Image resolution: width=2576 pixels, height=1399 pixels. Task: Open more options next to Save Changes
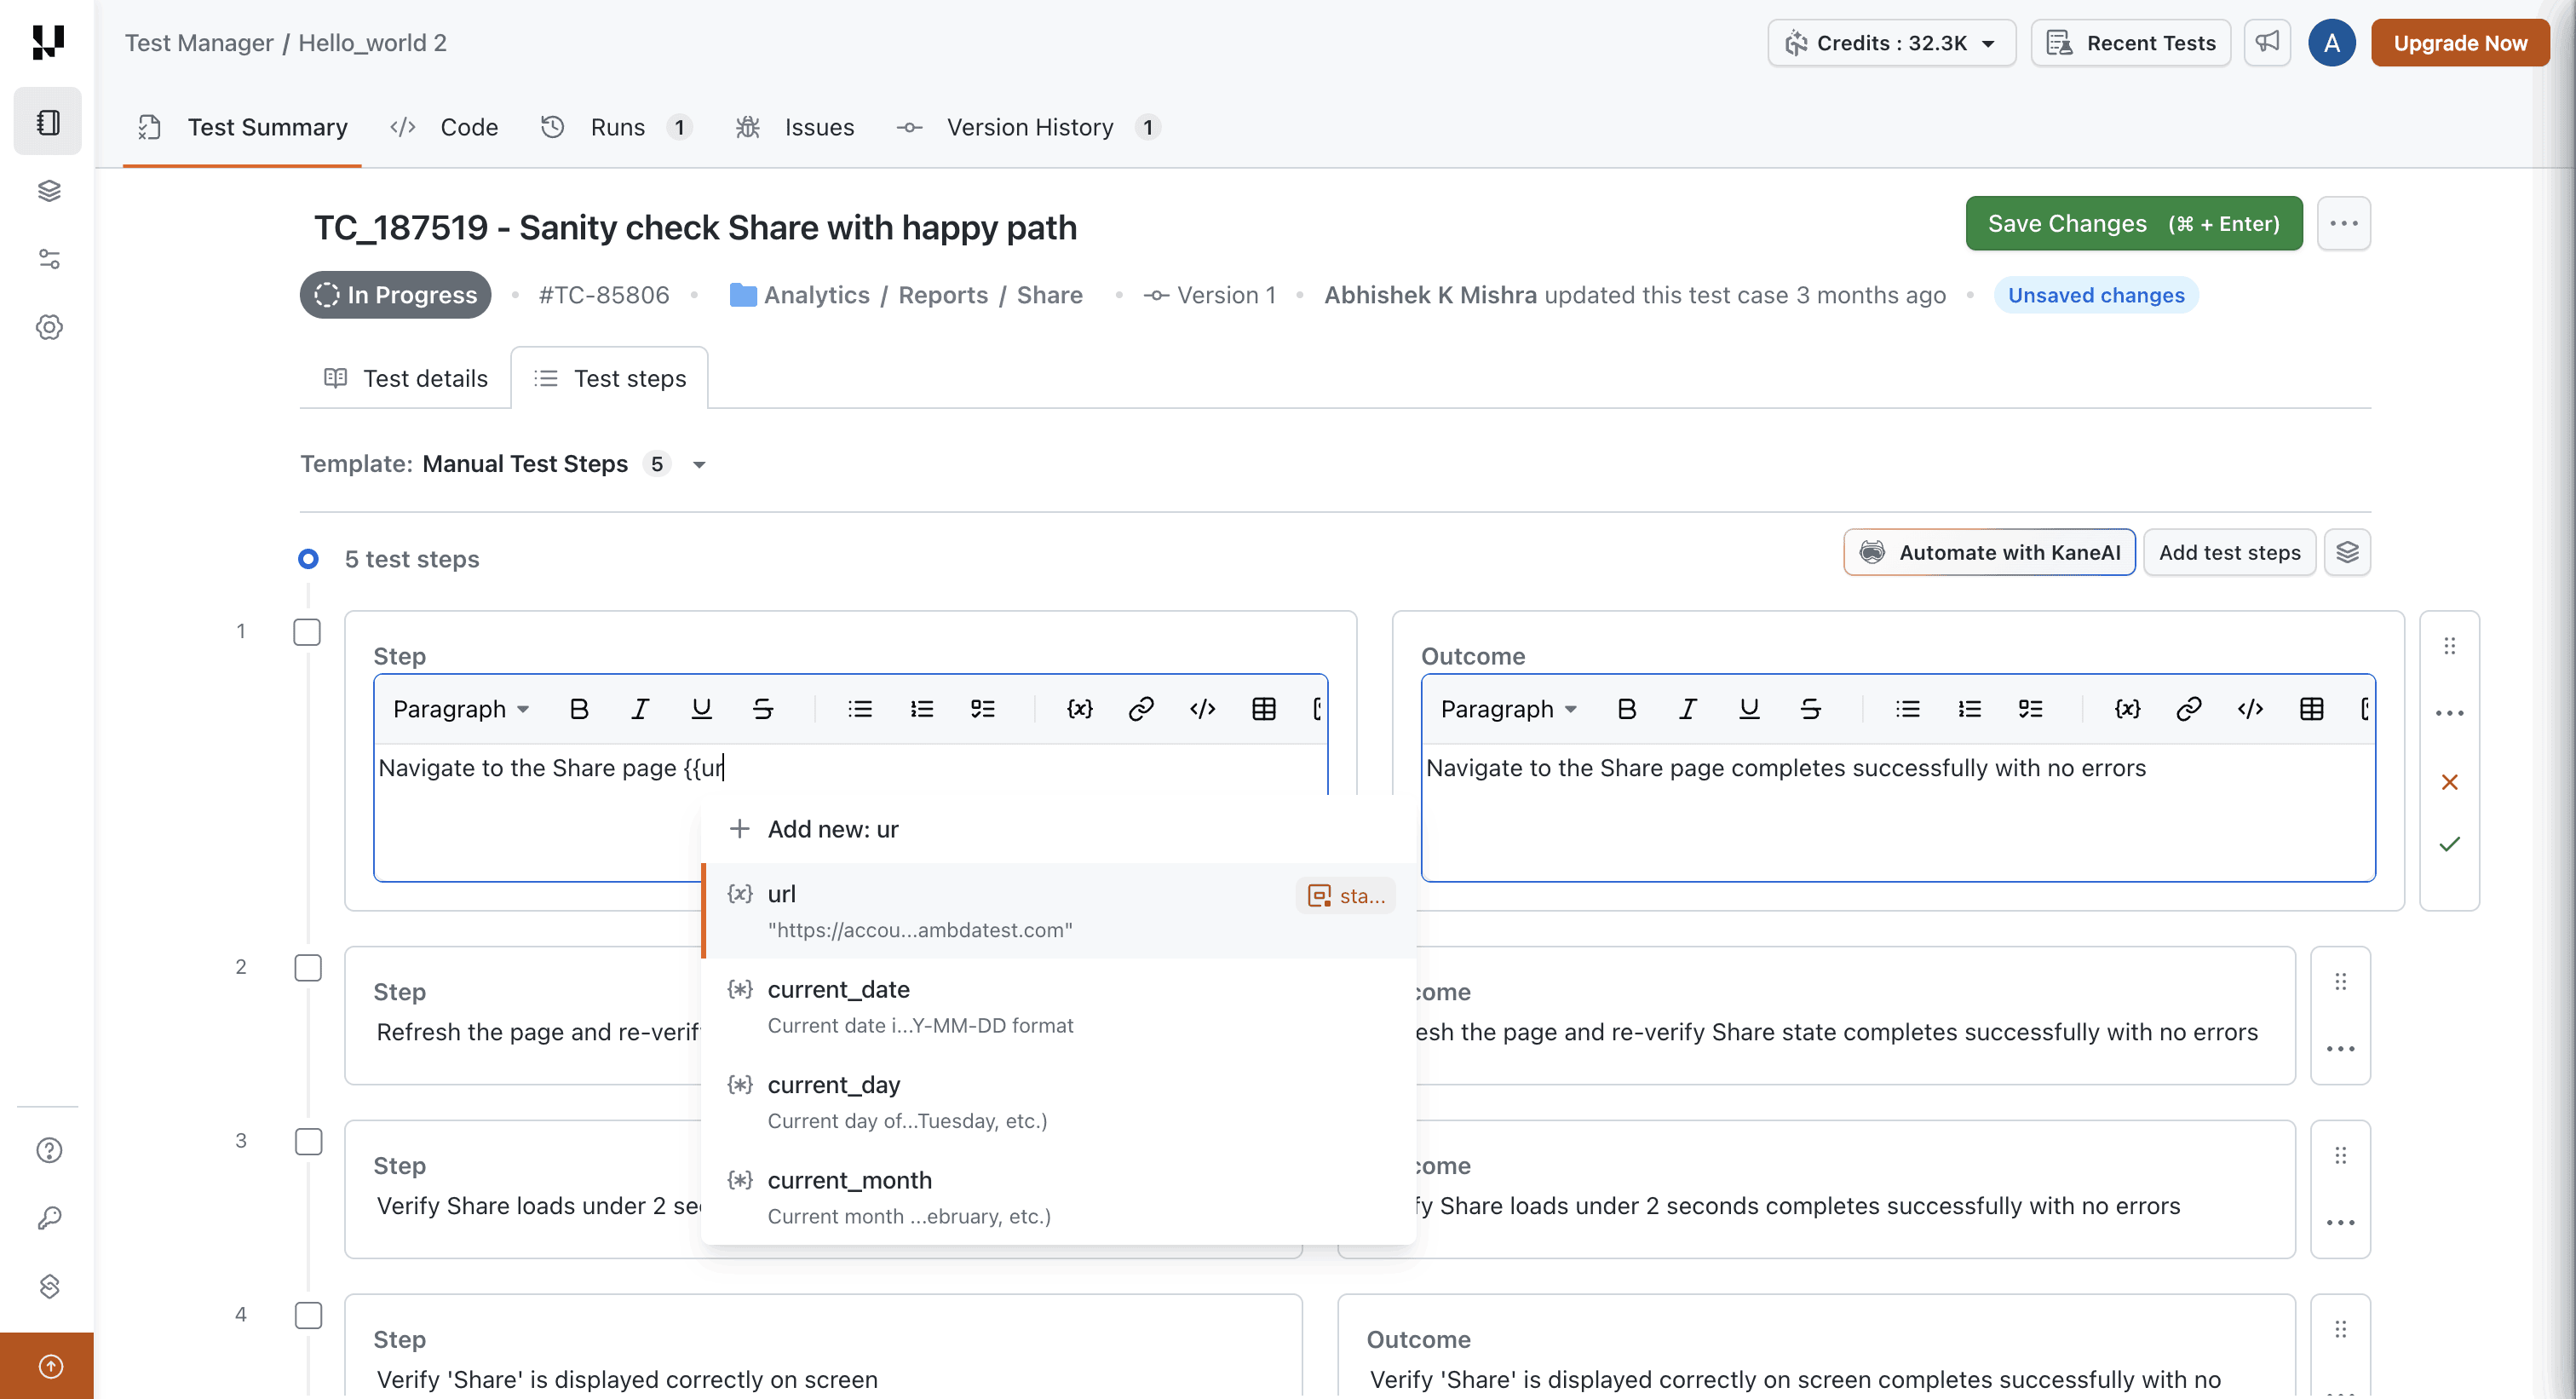pyautogui.click(x=2343, y=223)
